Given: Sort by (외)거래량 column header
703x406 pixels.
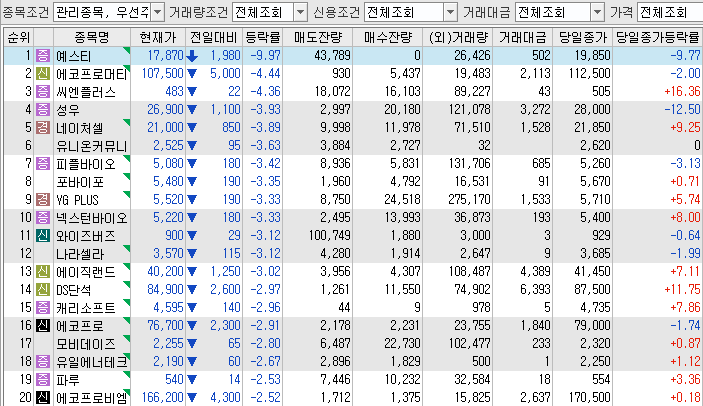Looking at the screenshot, I should point(458,38).
